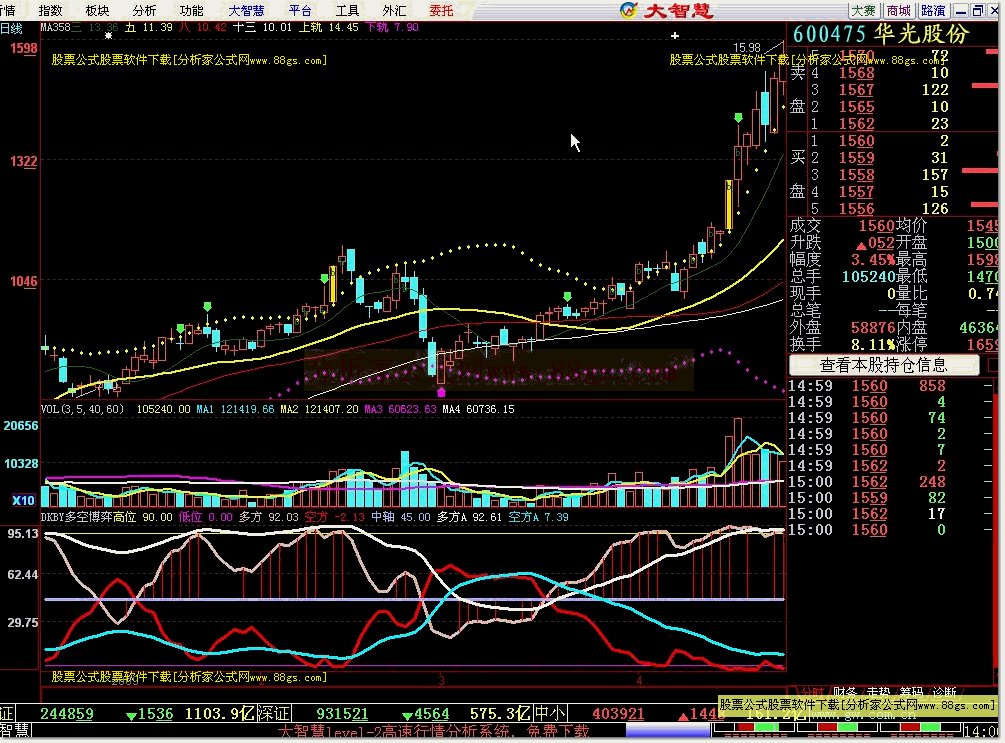Switch to the 分时 tab

tap(811, 692)
